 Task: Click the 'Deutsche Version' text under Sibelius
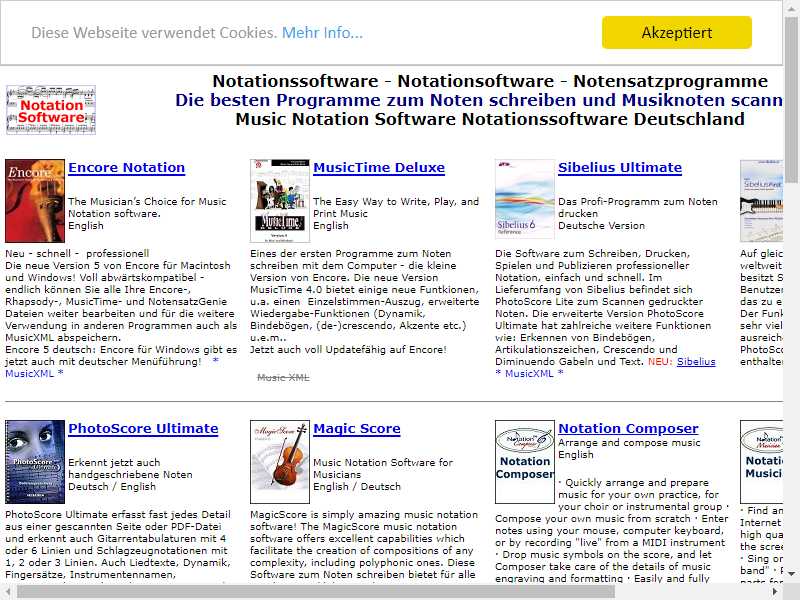602,226
